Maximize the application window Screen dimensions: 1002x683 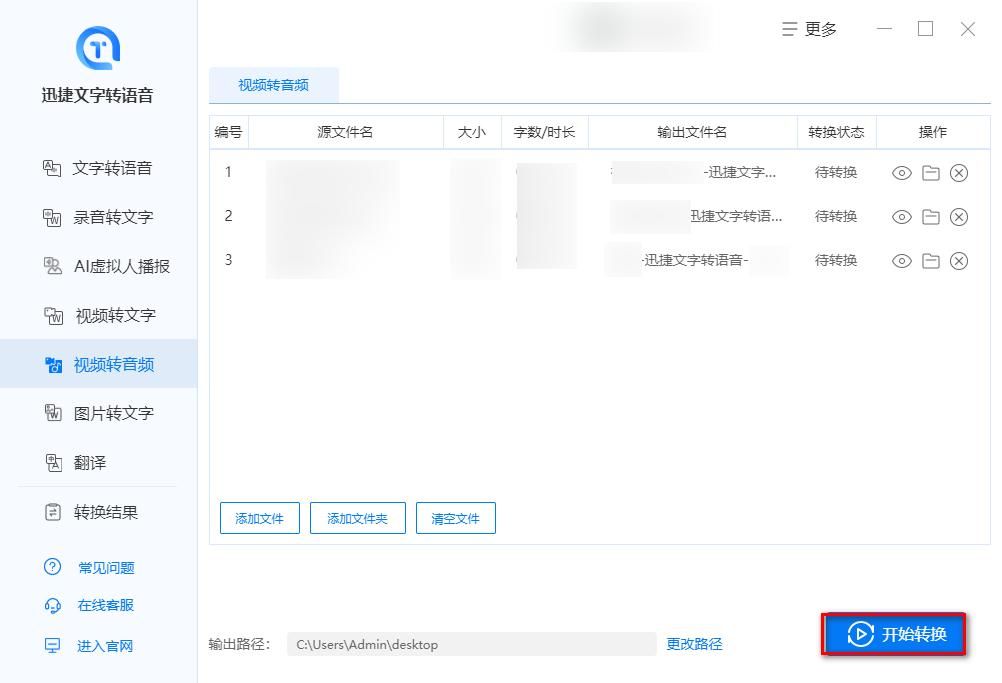925,29
